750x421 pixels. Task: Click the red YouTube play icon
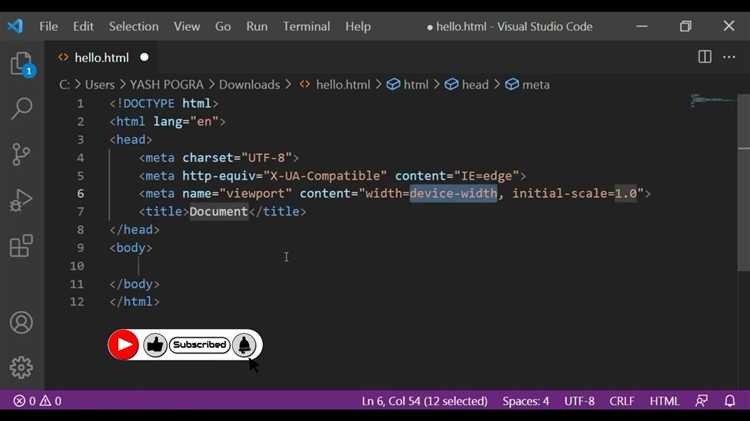point(123,344)
